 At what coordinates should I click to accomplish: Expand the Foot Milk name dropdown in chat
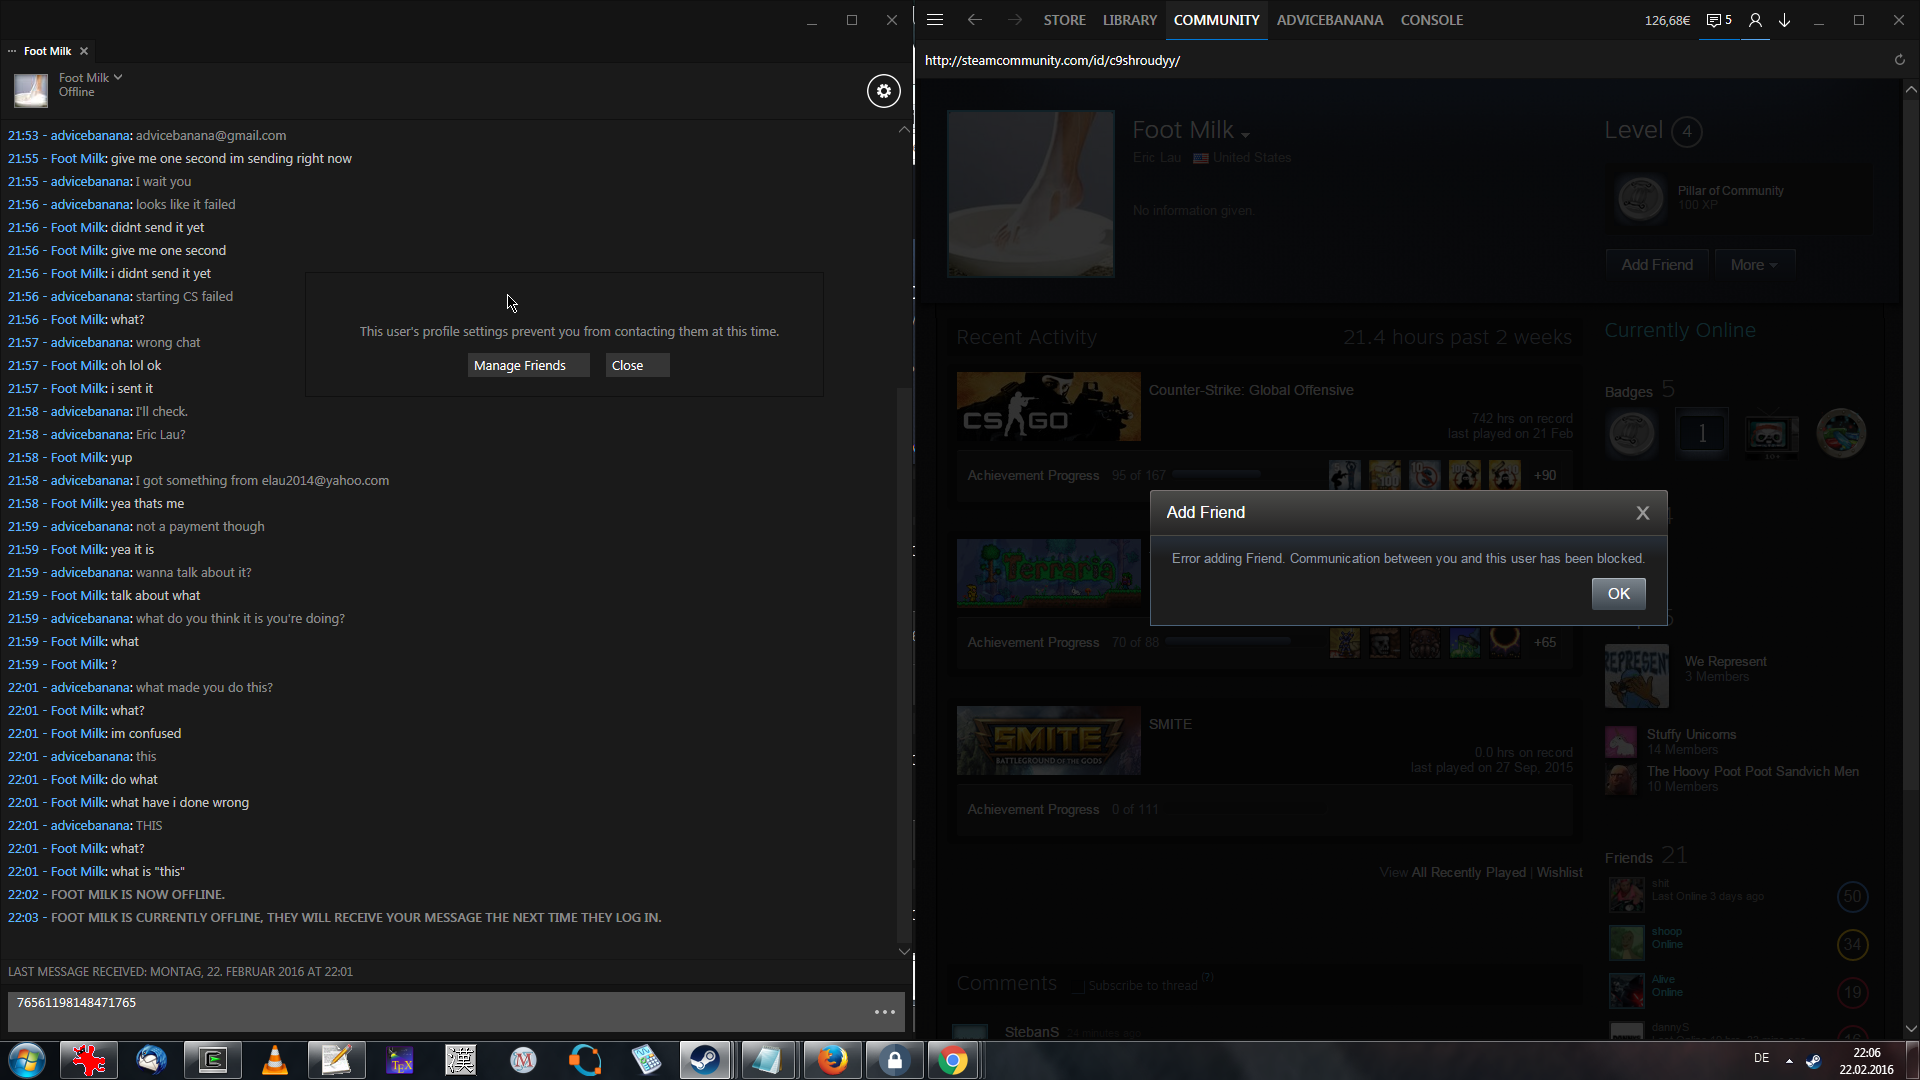tap(118, 77)
